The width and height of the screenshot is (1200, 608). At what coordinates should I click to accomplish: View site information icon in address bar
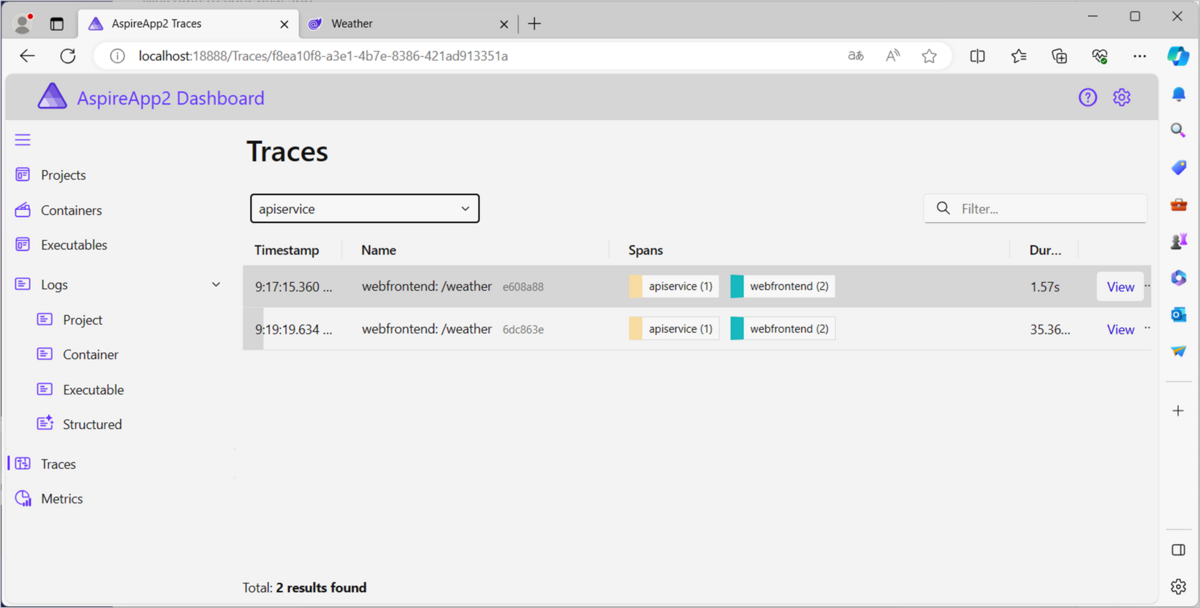117,56
